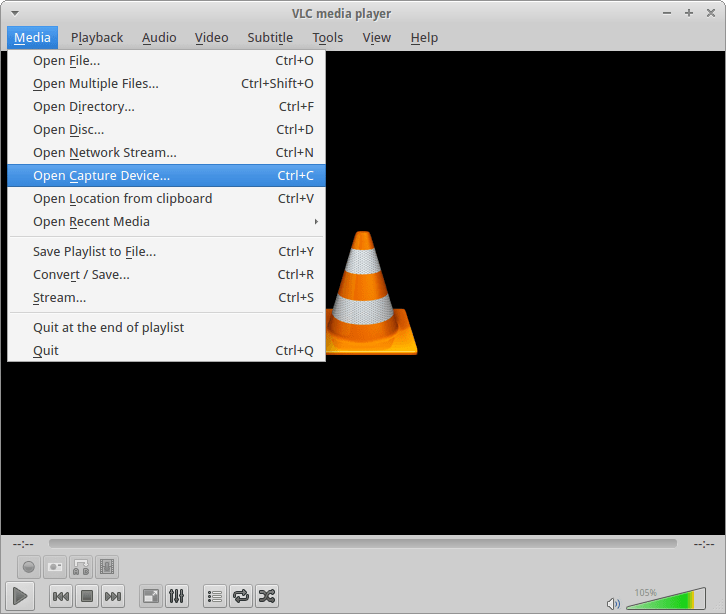Expand Open Recent Media submenu
This screenshot has height=614, width=726.
[167, 222]
